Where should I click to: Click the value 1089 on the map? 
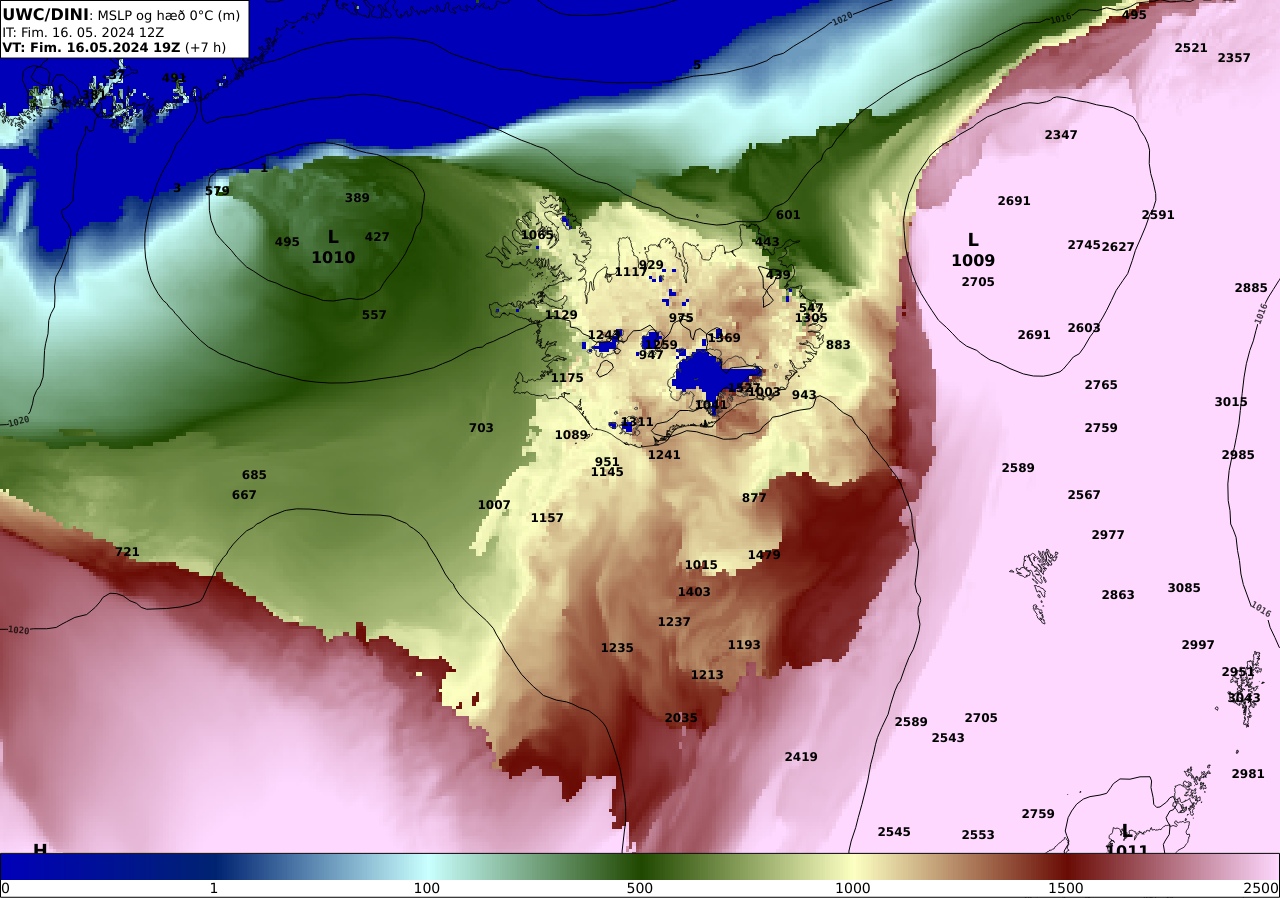point(572,435)
